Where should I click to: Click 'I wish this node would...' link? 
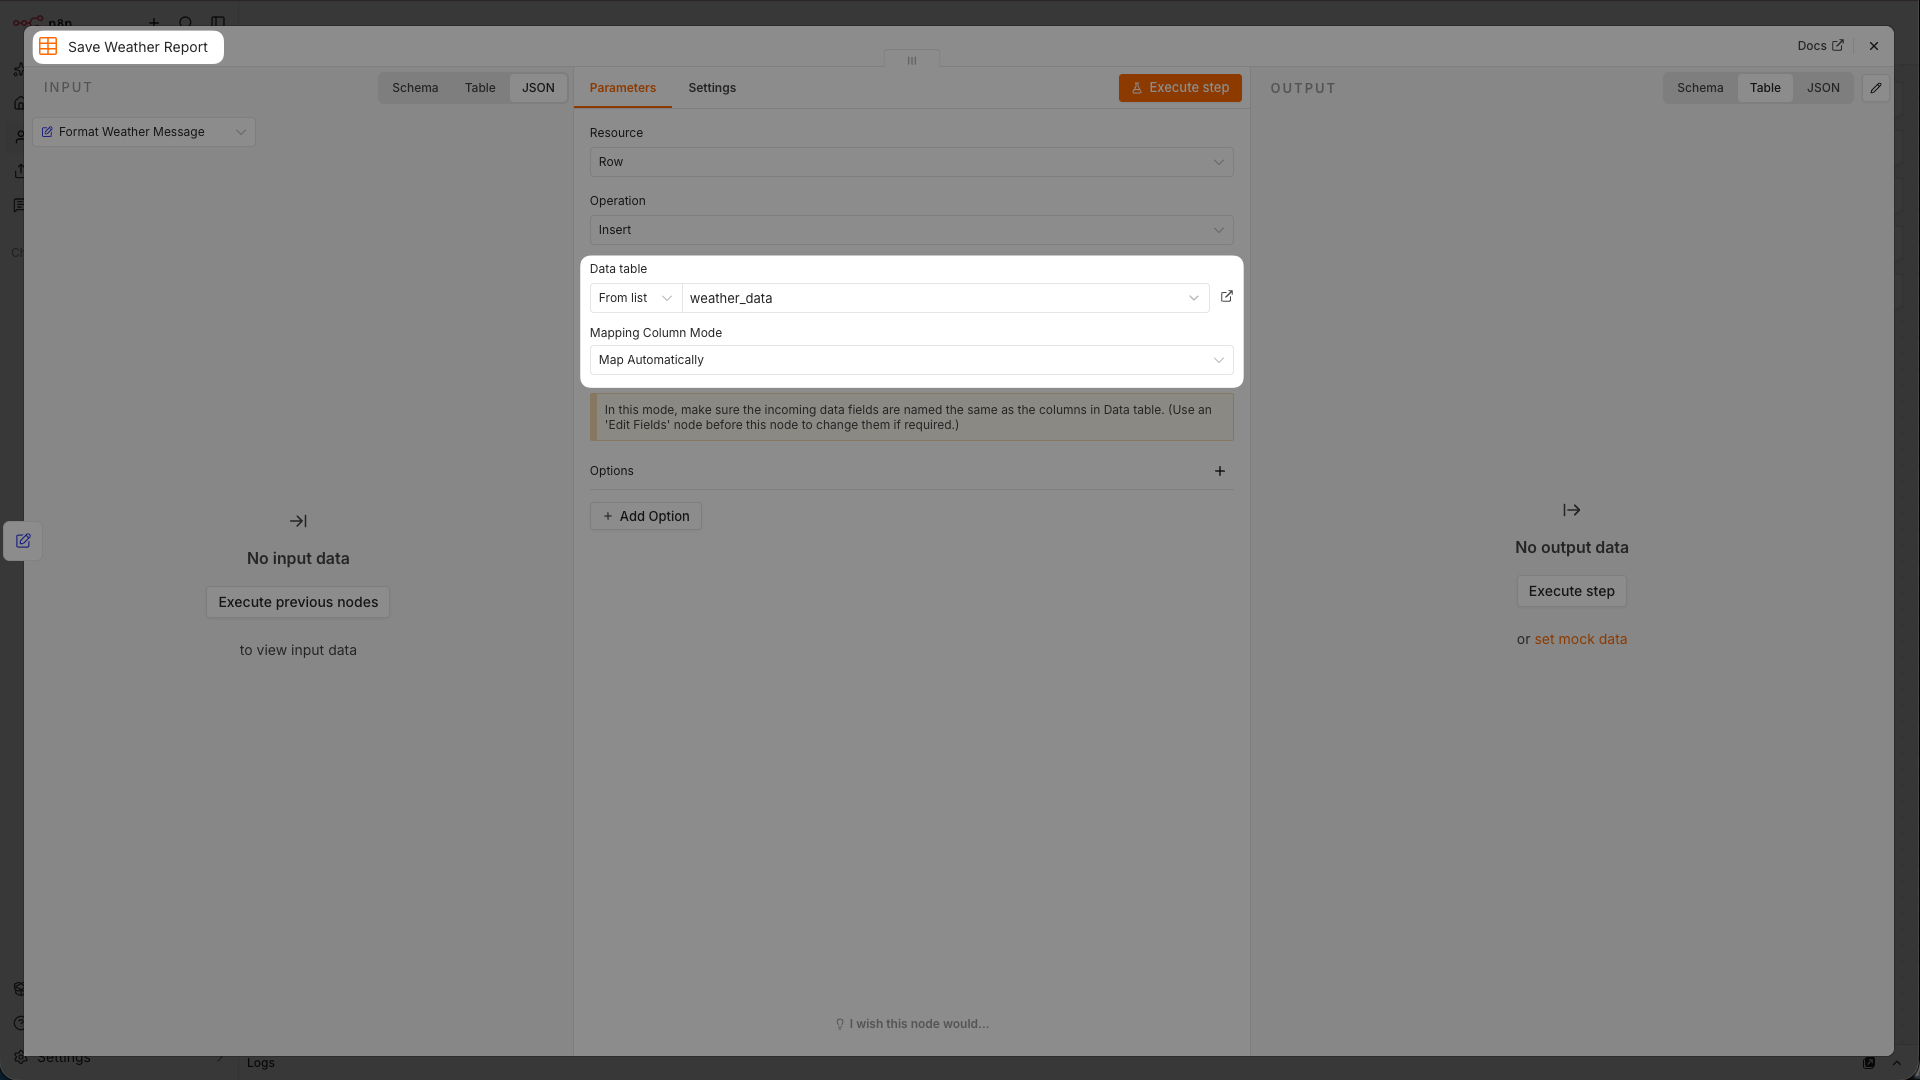pos(912,1024)
